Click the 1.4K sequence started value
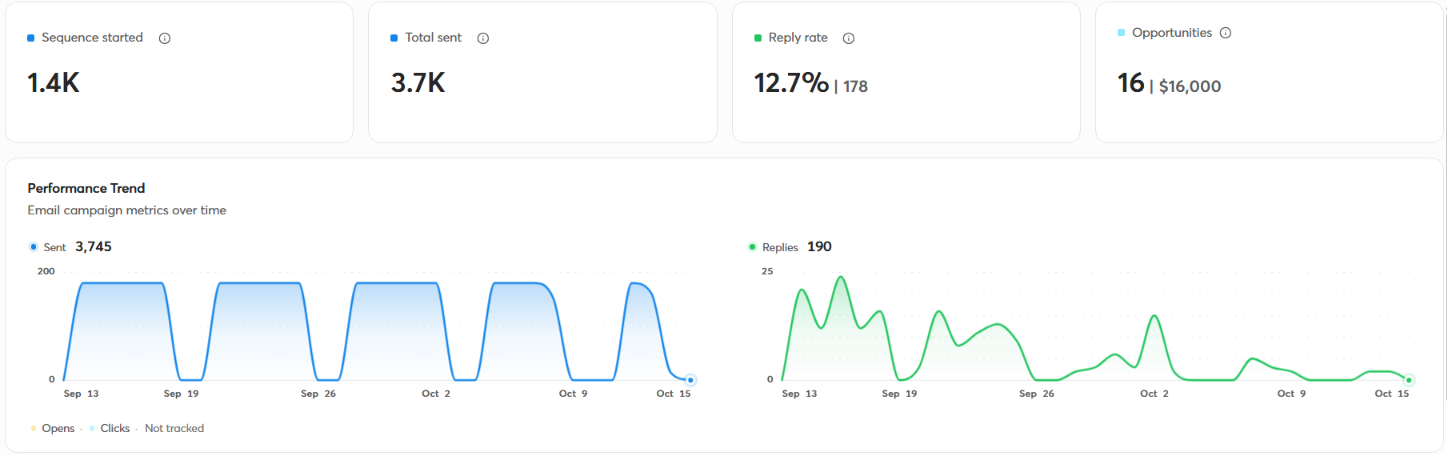The width and height of the screenshot is (1447, 455). coord(53,83)
